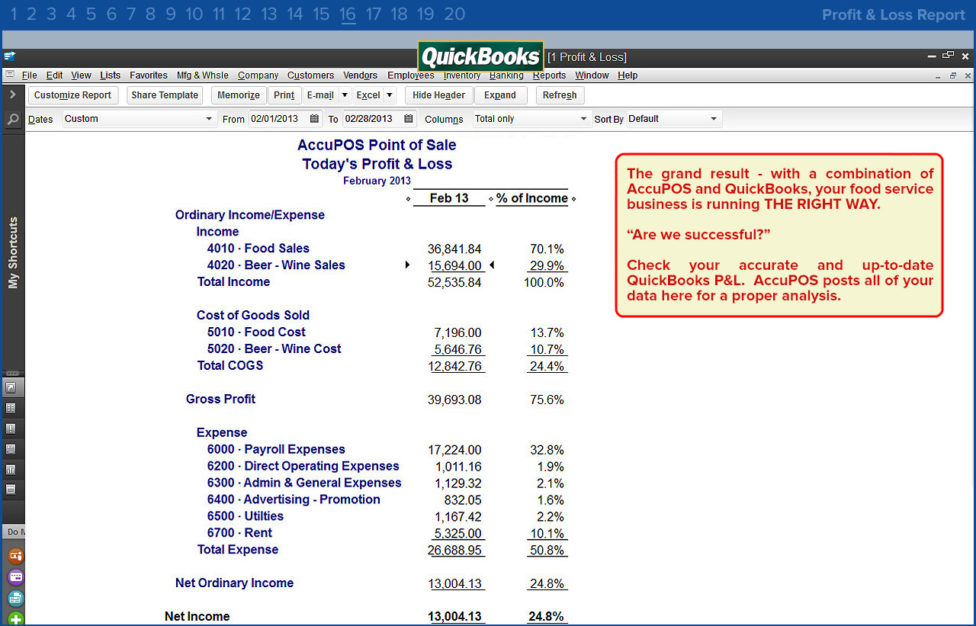Open the Company menu

click(258, 75)
